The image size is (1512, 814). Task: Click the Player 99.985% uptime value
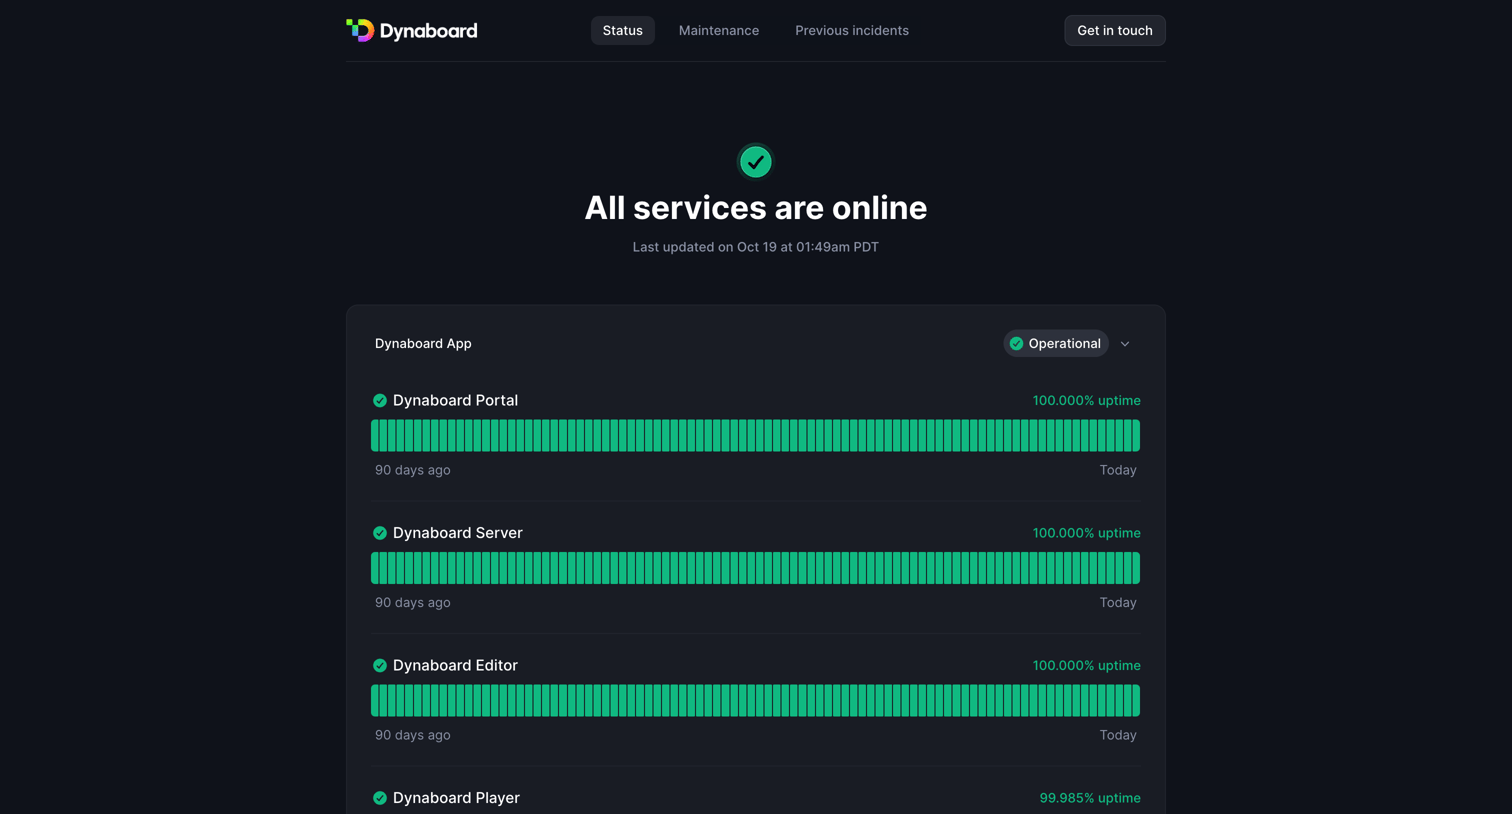1090,798
